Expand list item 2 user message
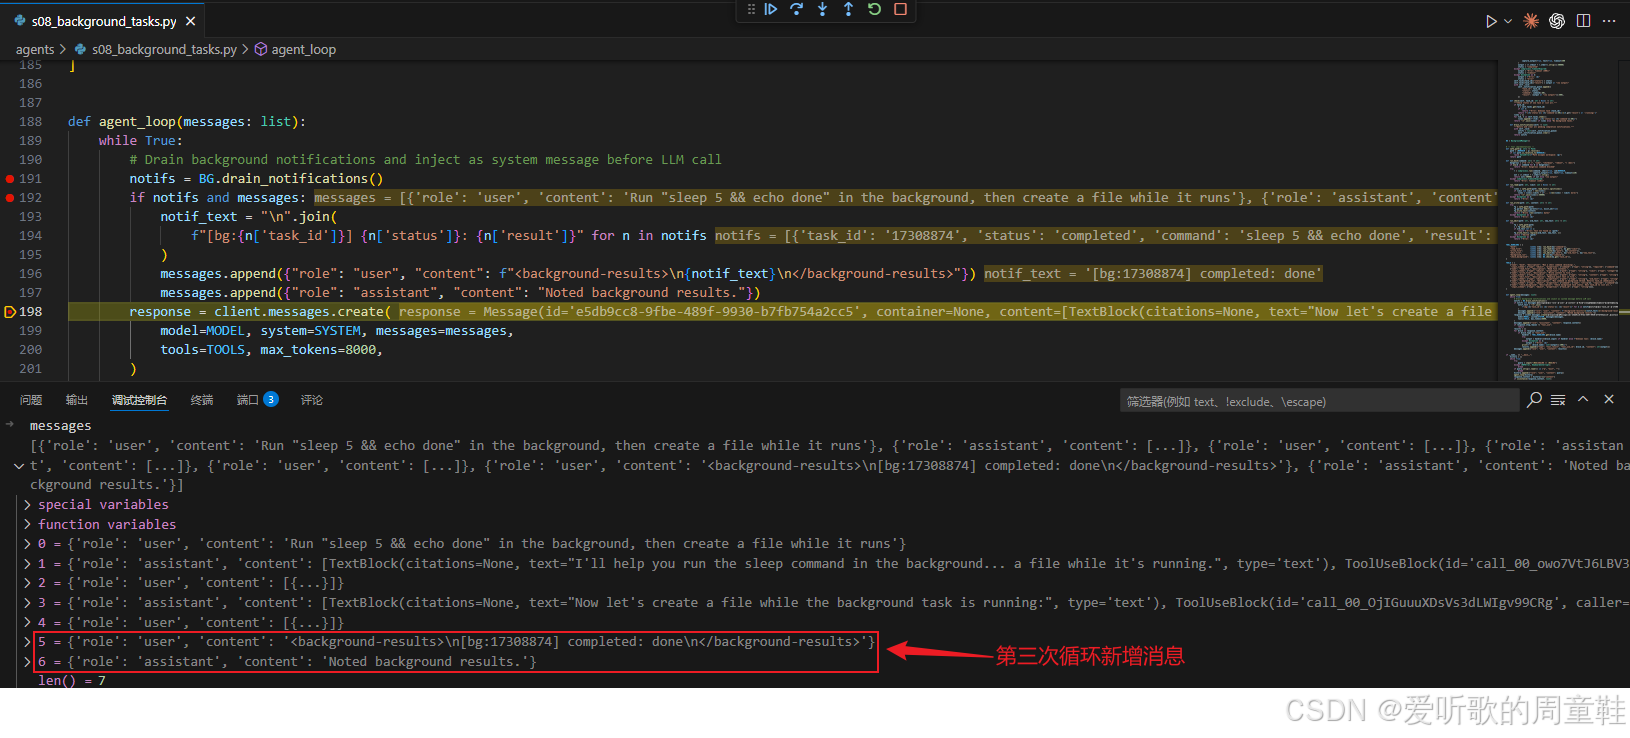This screenshot has height=738, width=1630. [27, 583]
